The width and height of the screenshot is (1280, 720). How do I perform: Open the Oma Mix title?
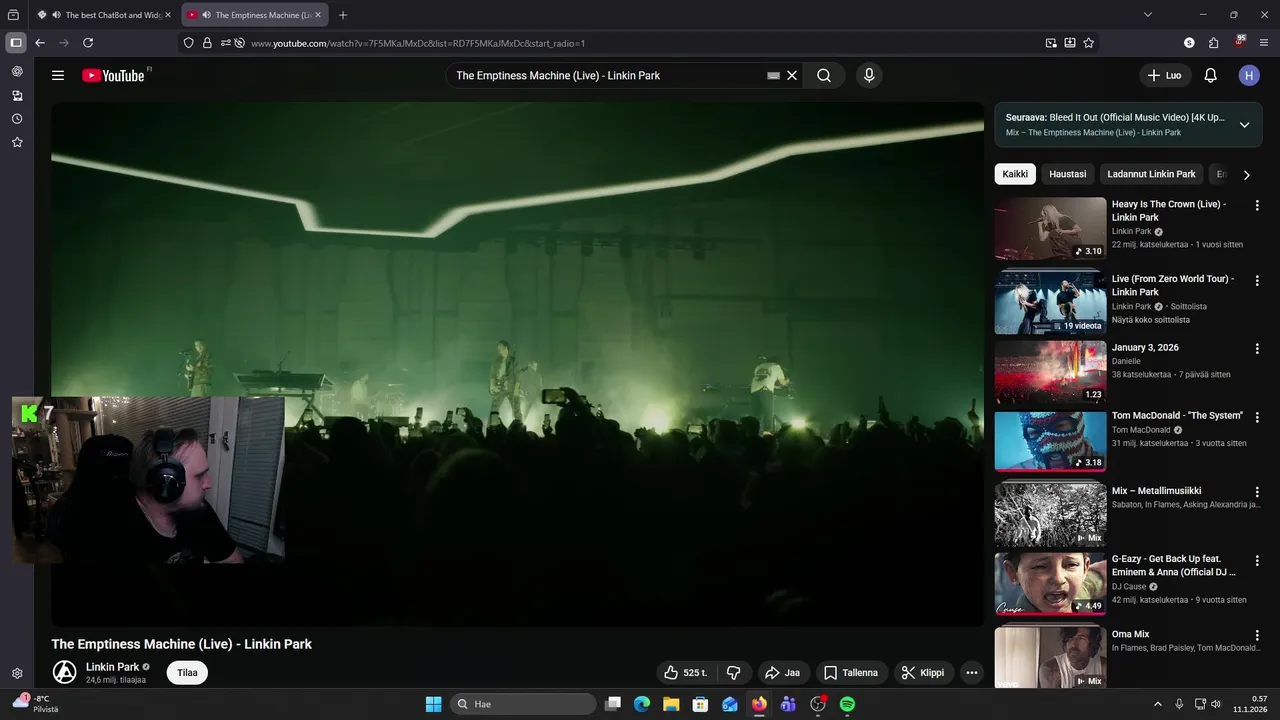[x=1130, y=634]
